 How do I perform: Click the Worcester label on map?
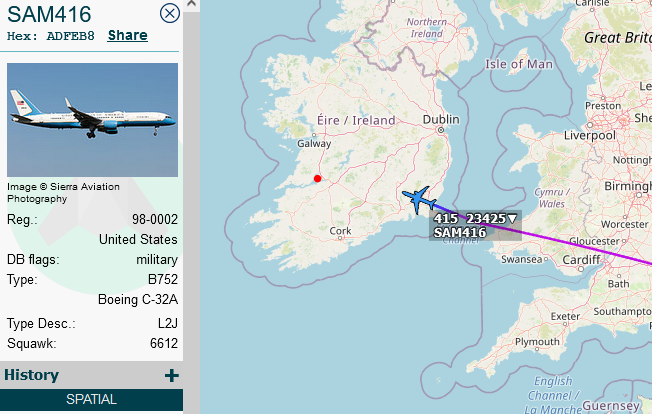[x=625, y=224]
